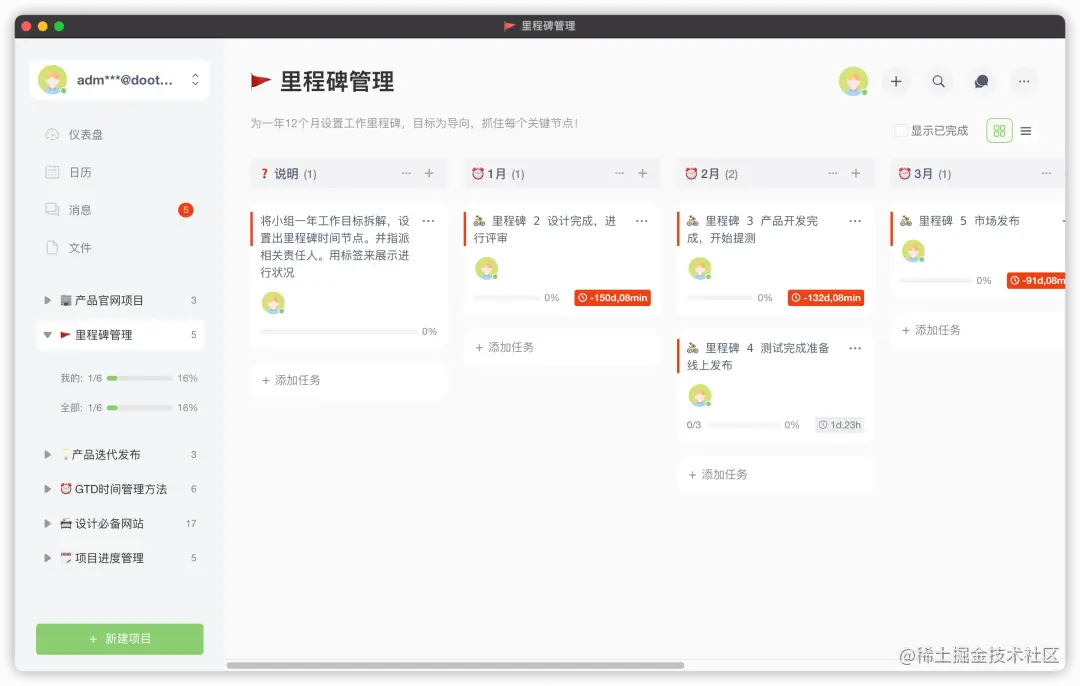
Task: Click the 0/3 subtask count on 里程碑 4
Action: [x=694, y=425]
